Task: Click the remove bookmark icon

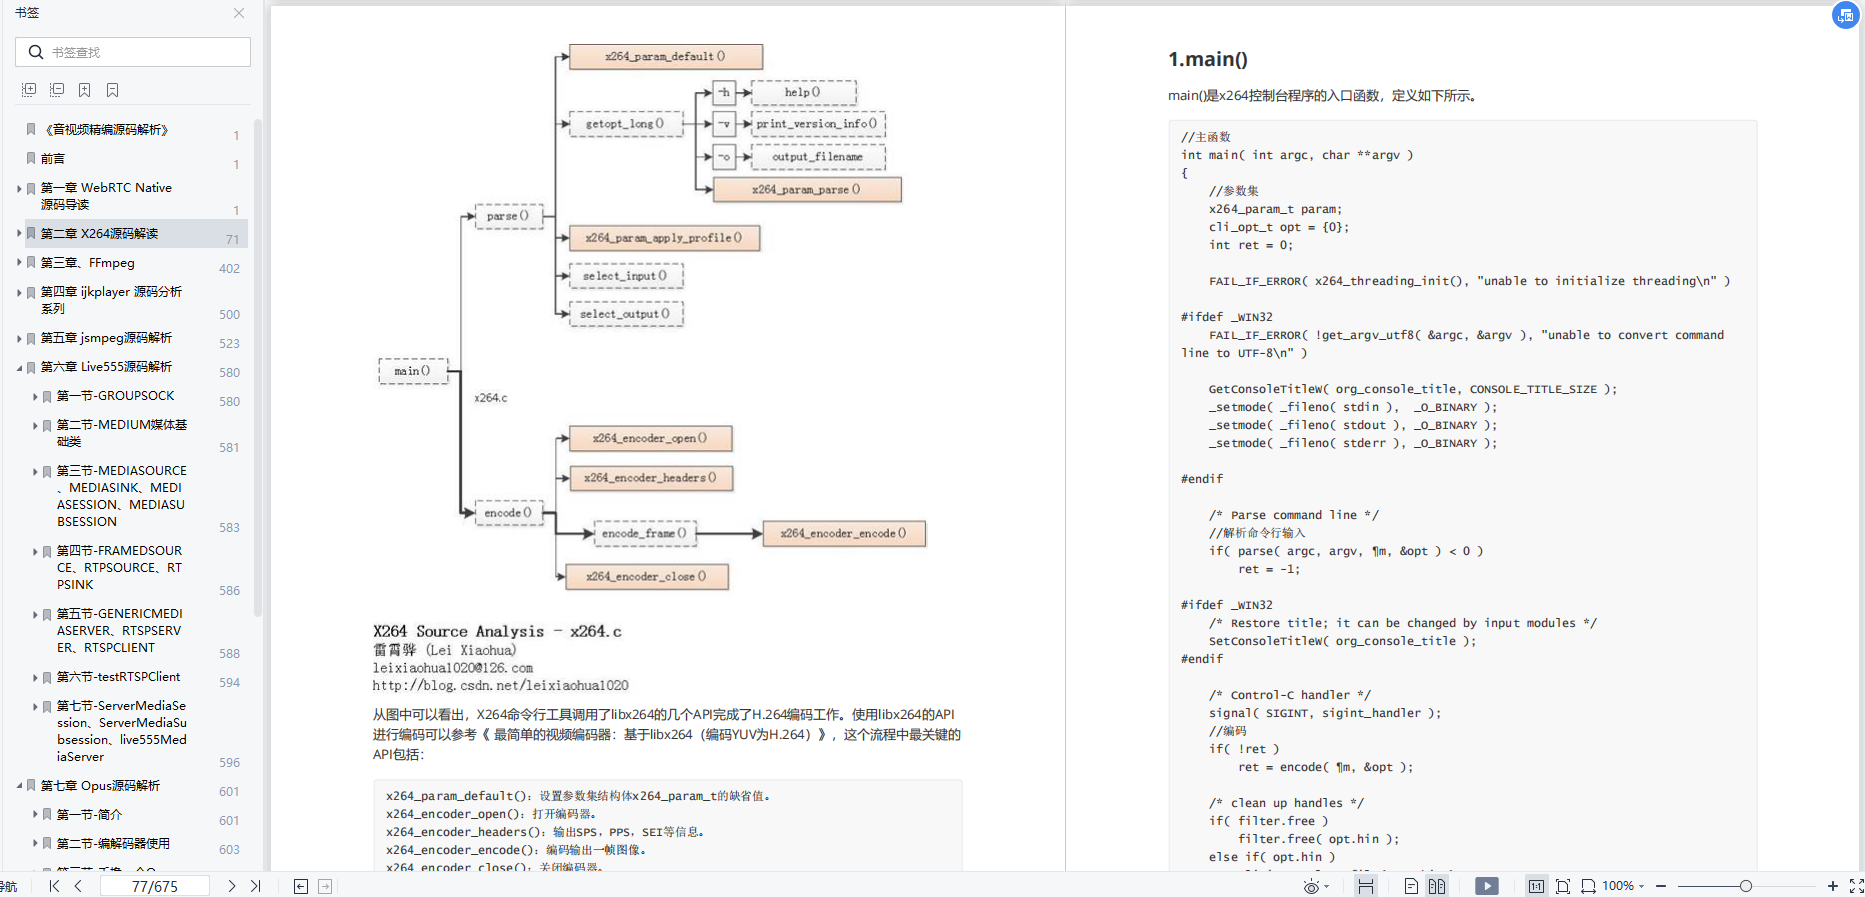Action: click(113, 90)
